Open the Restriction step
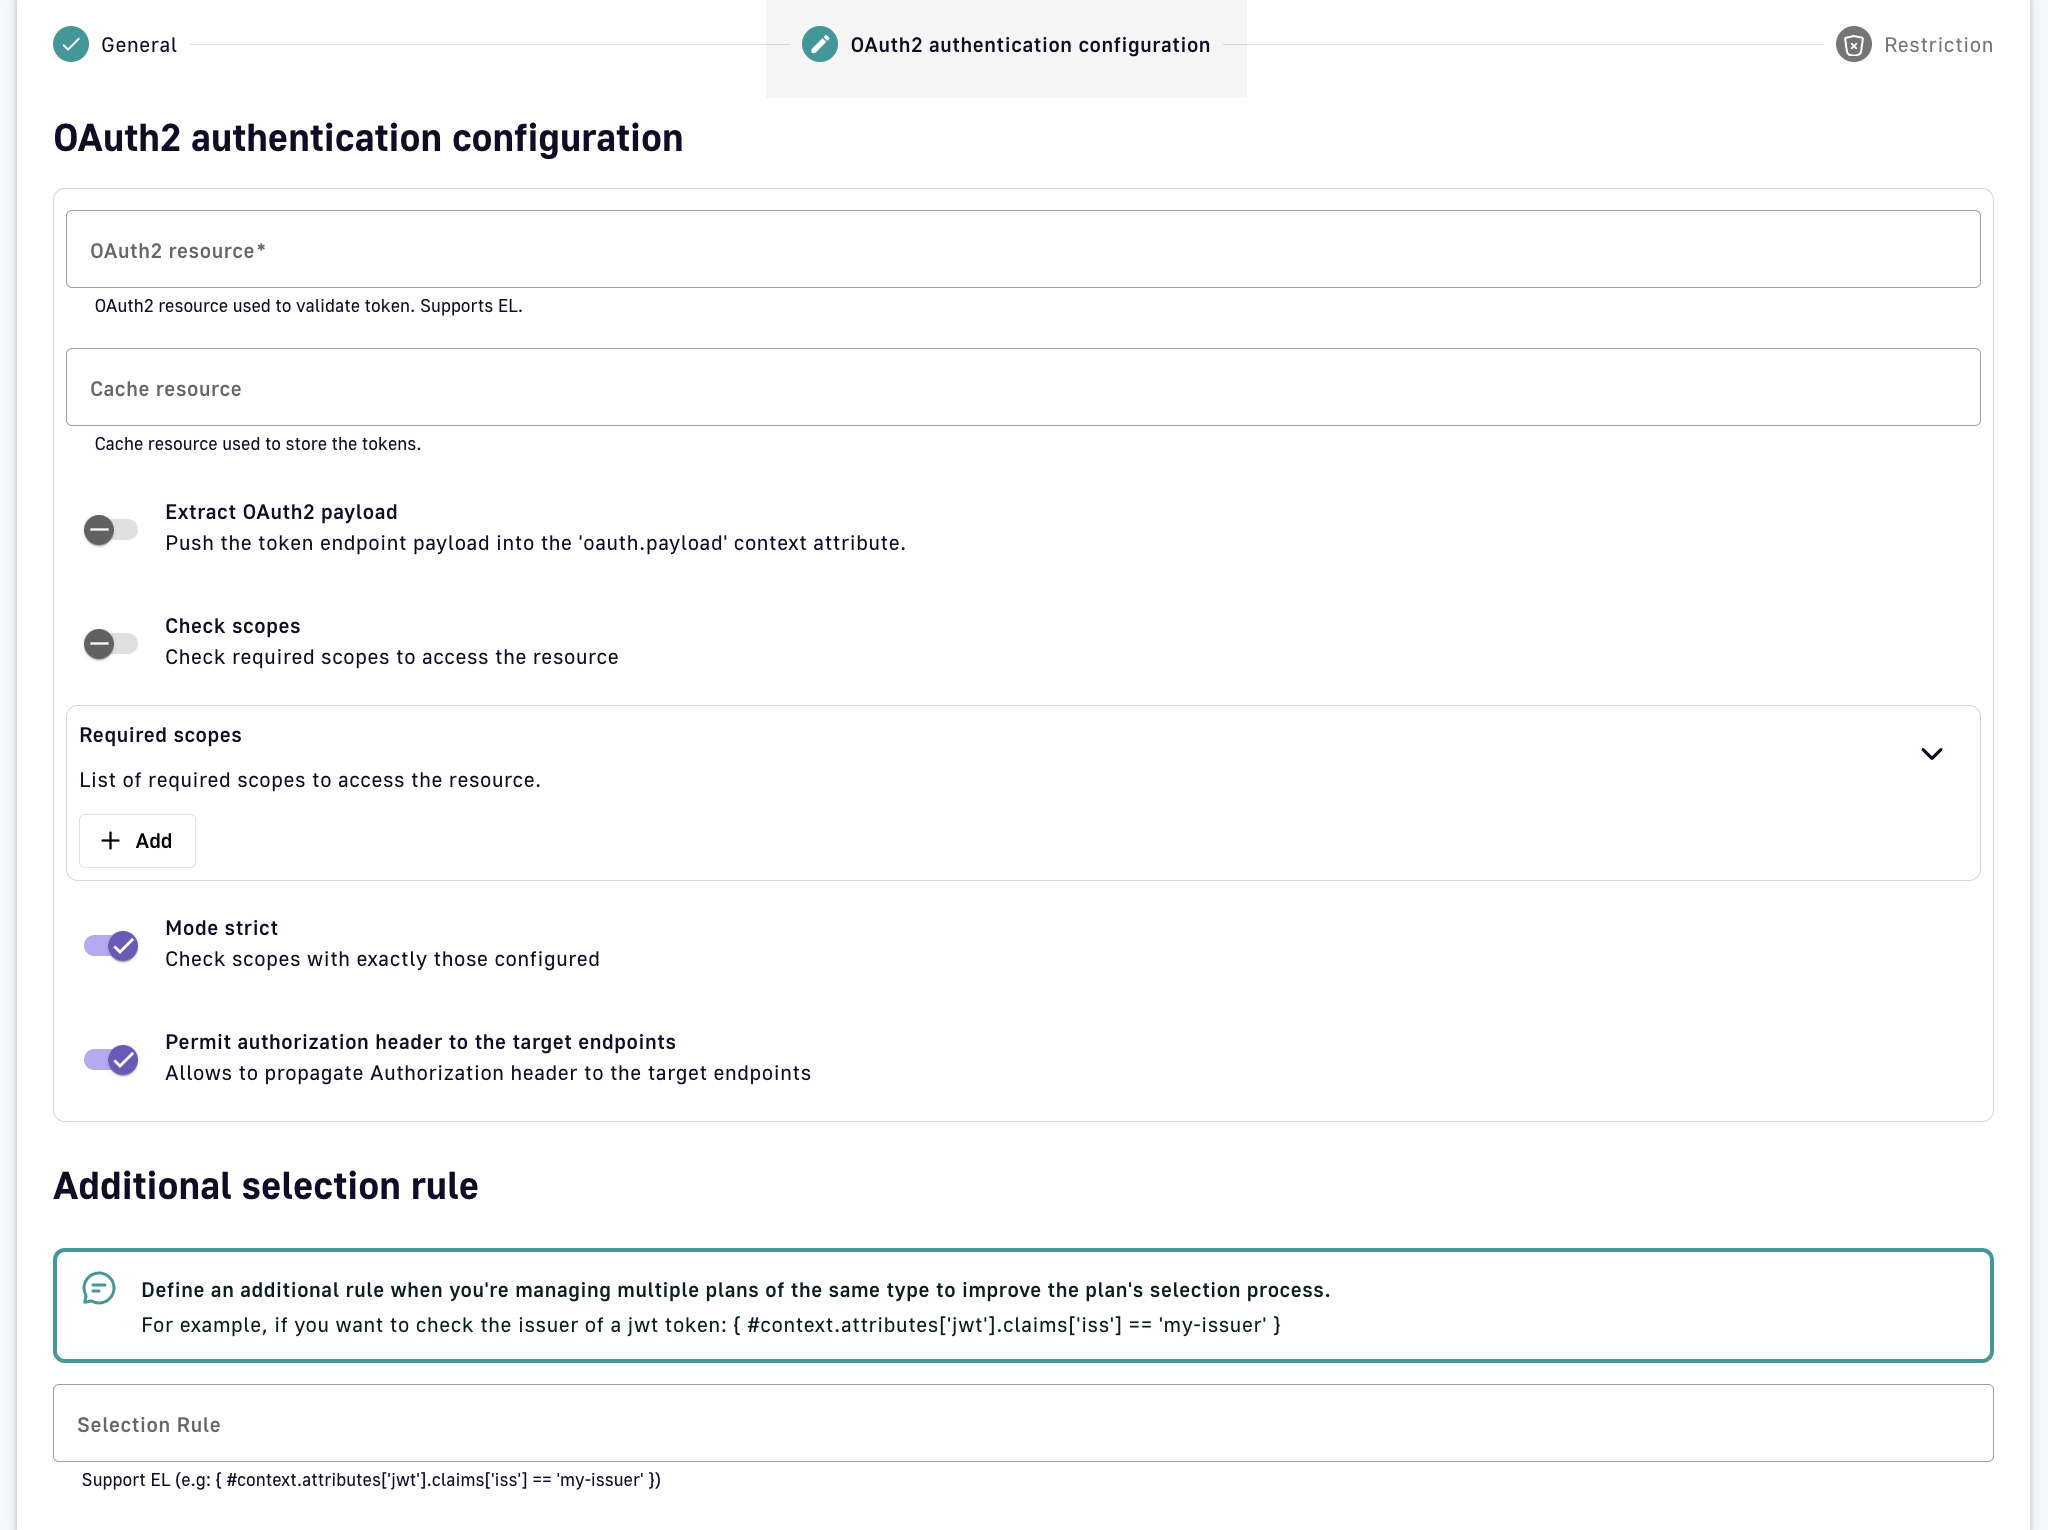The width and height of the screenshot is (2048, 1530). pos(1937,44)
